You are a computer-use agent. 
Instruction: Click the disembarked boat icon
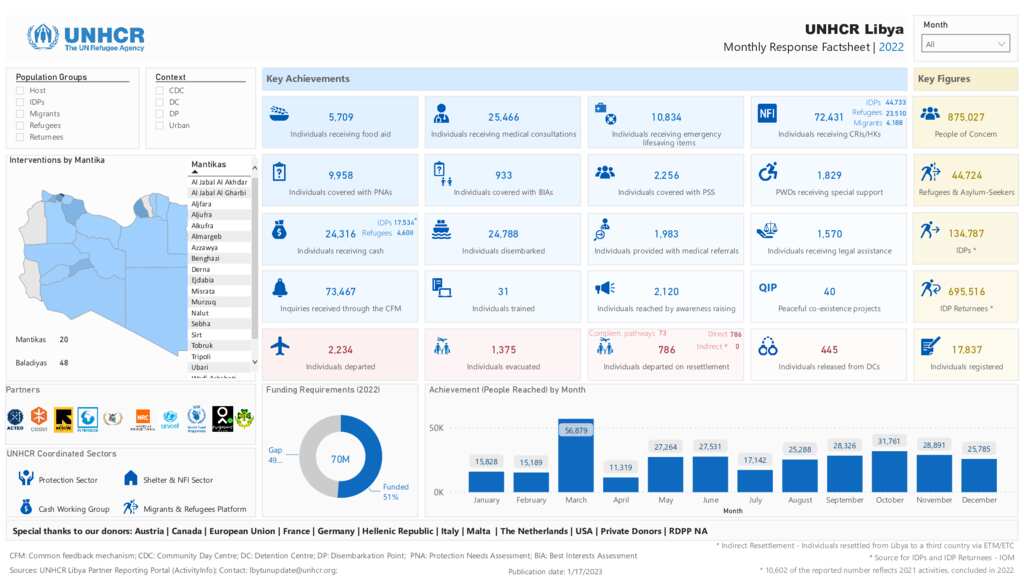point(441,230)
